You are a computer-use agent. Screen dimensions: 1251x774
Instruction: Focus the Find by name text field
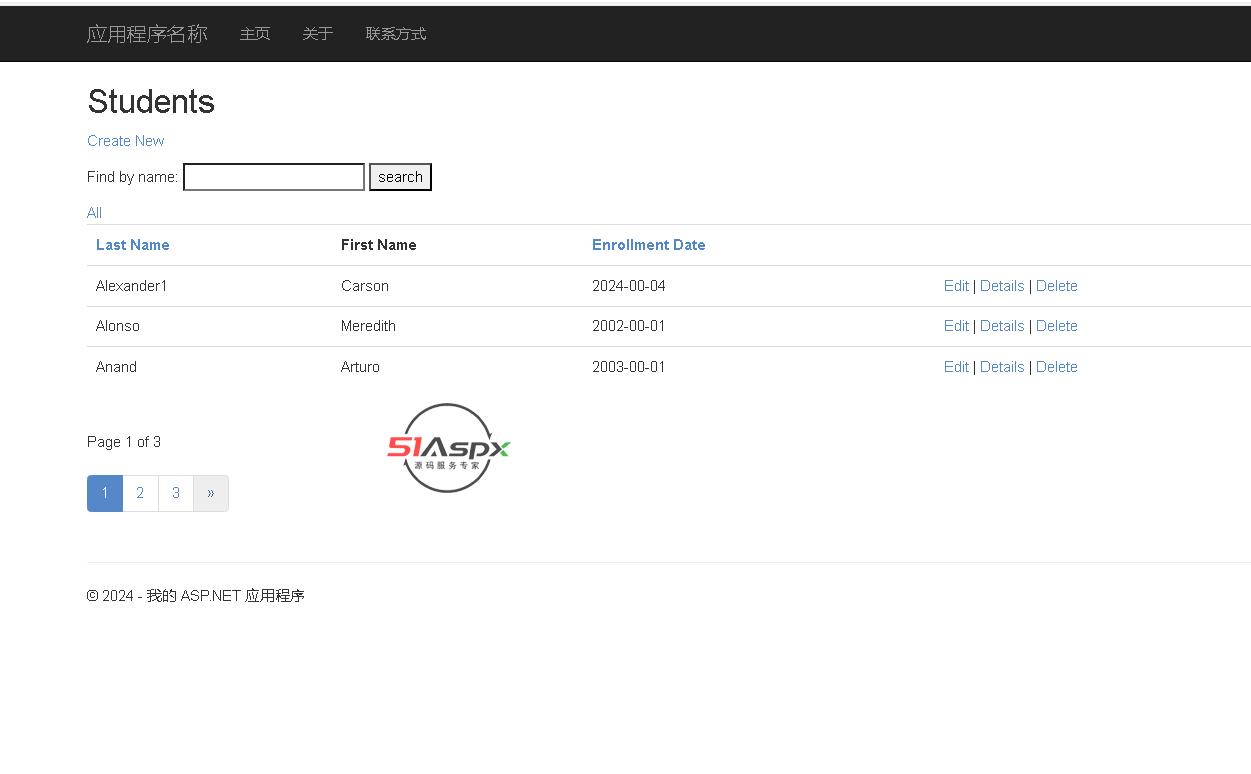pyautogui.click(x=274, y=177)
